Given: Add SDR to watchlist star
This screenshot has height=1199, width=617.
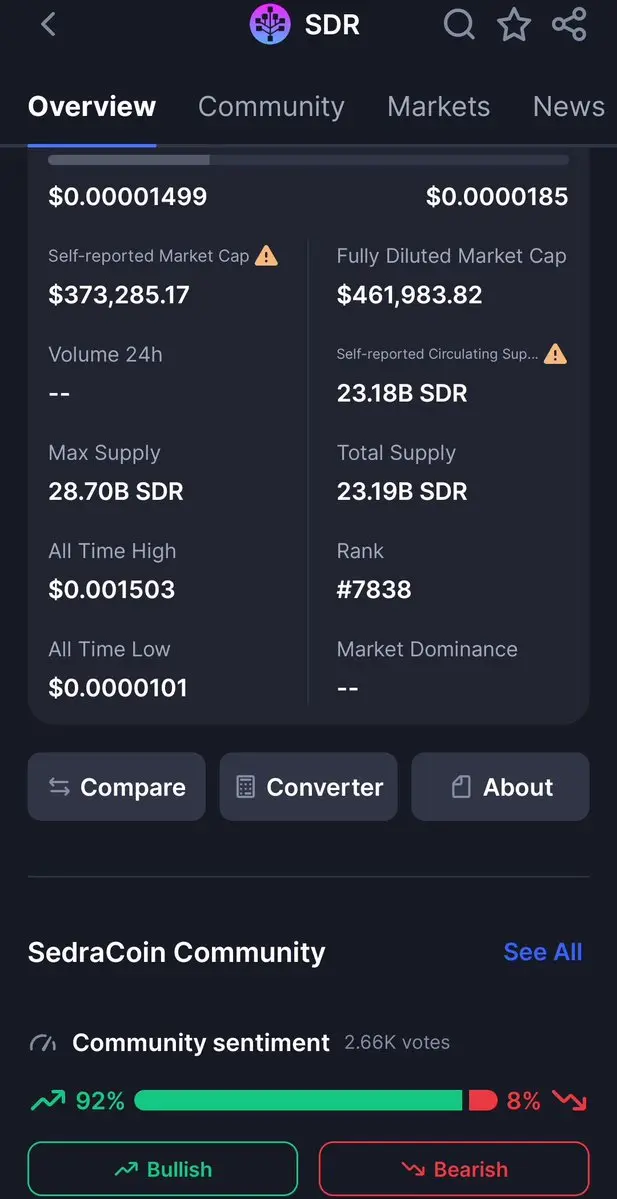Looking at the screenshot, I should pyautogui.click(x=514, y=24).
